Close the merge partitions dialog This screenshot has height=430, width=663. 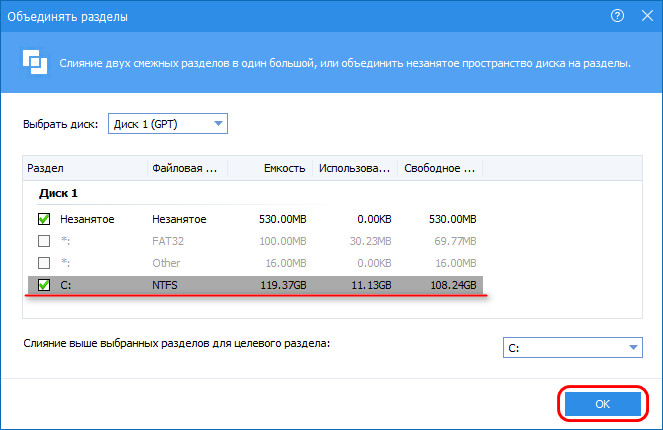click(x=647, y=16)
